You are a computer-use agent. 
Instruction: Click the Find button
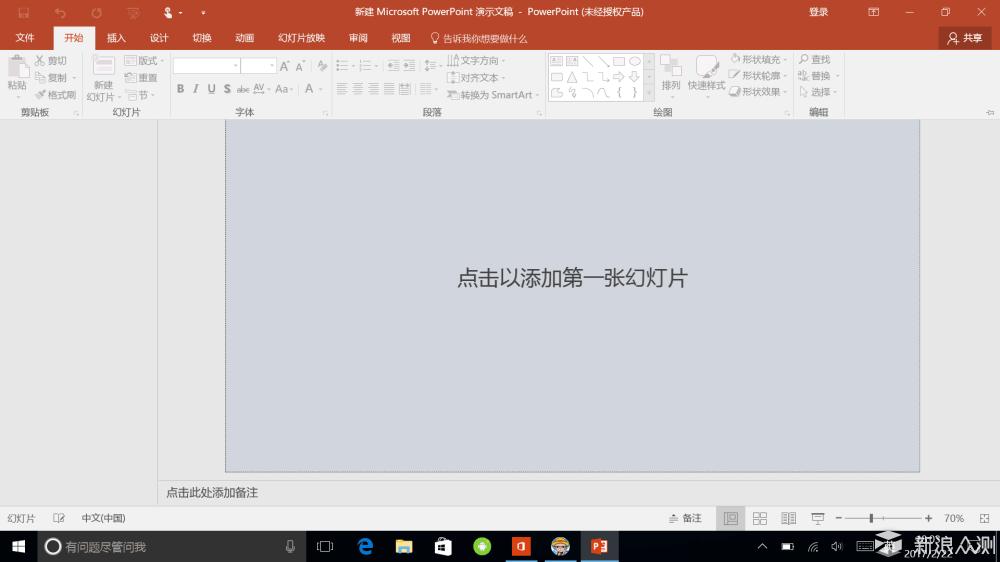[x=815, y=59]
